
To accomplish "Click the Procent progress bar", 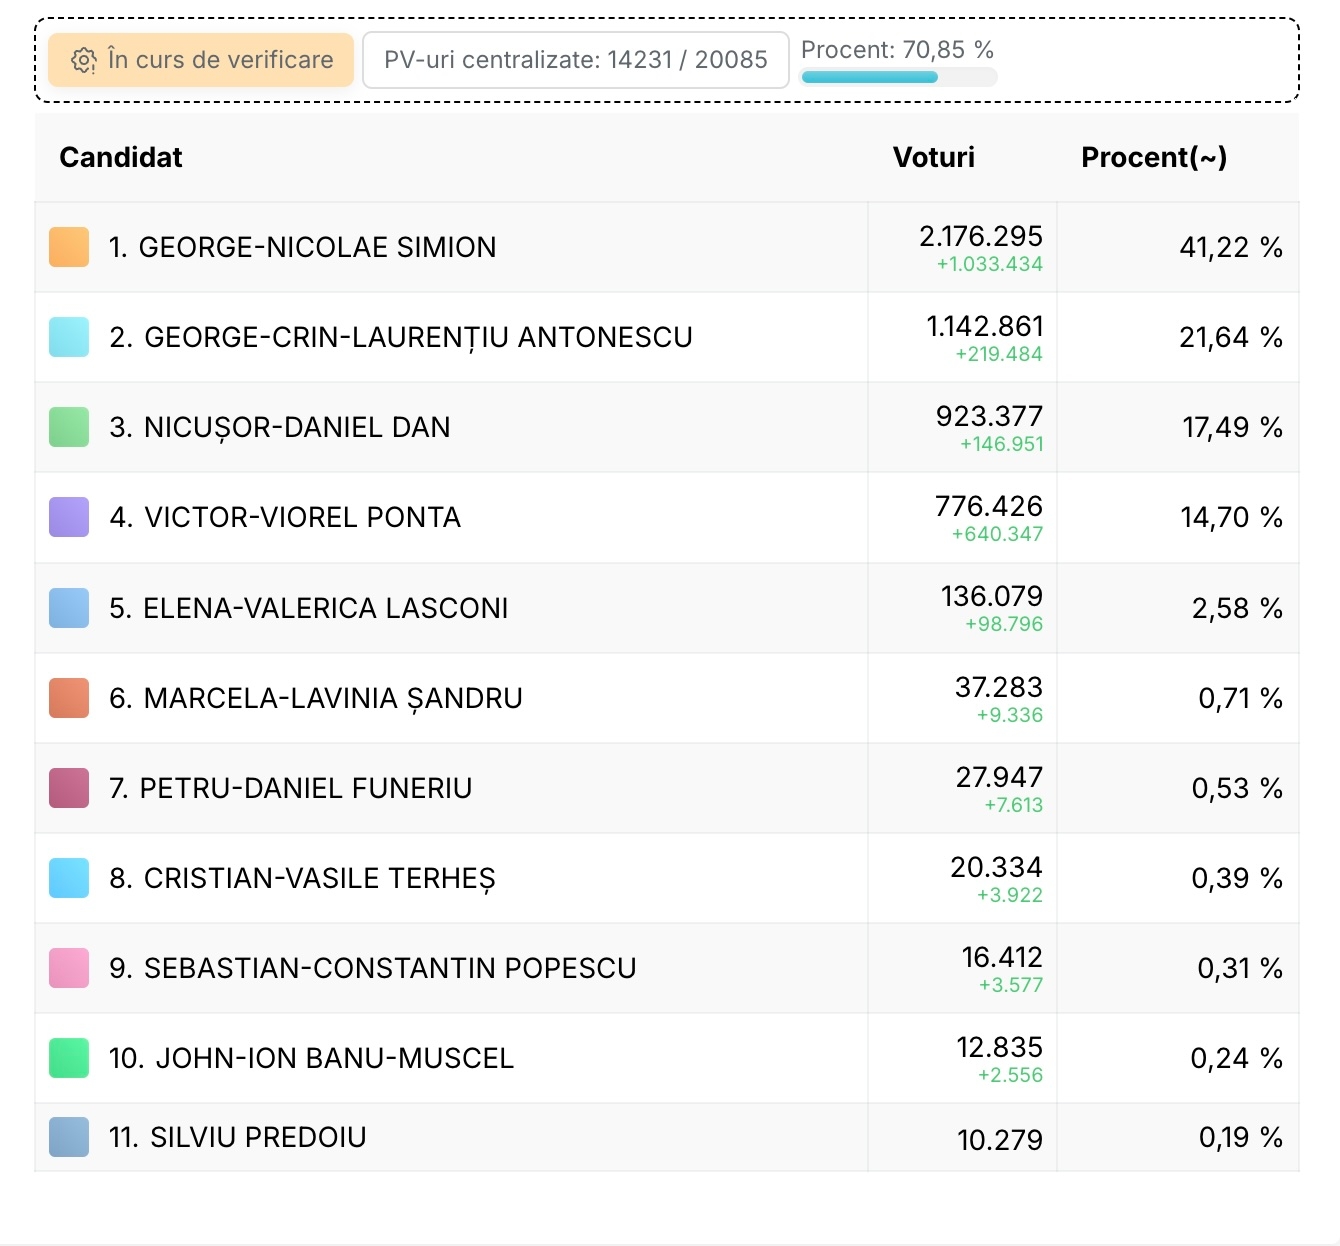I will (898, 77).
